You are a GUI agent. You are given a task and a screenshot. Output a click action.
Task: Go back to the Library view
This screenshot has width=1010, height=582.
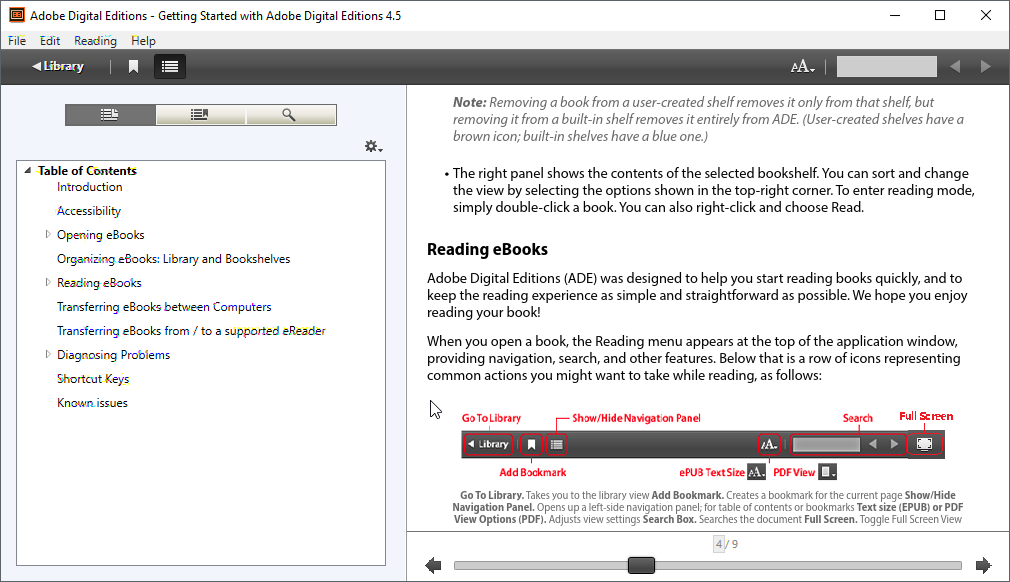[58, 66]
